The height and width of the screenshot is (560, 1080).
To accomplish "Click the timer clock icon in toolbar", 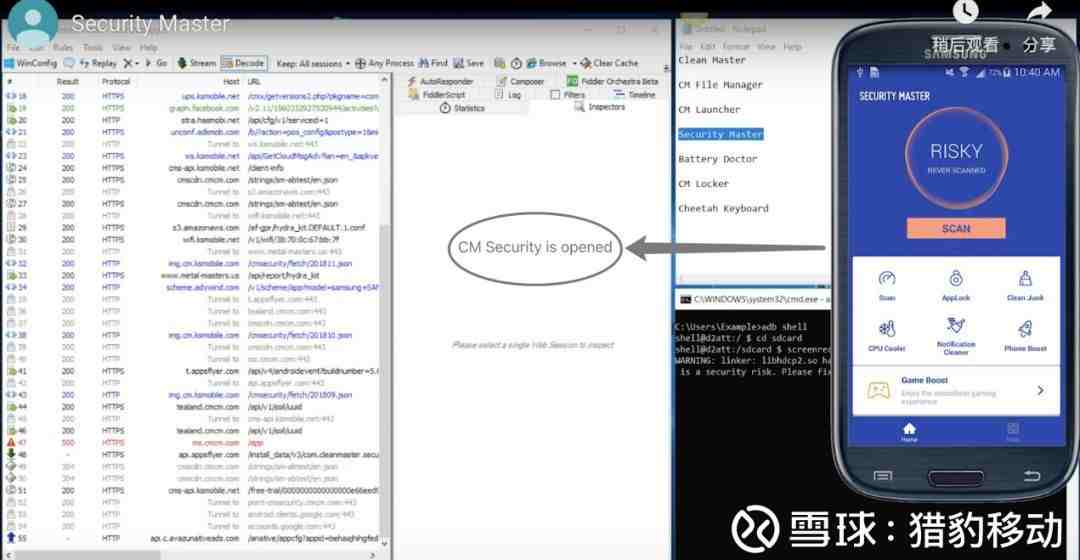I will click(517, 63).
